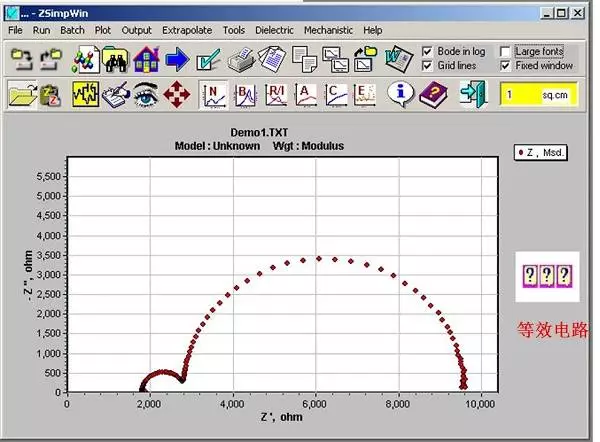
Task: Click the Capacitance (C) plot icon
Action: pyautogui.click(x=336, y=95)
